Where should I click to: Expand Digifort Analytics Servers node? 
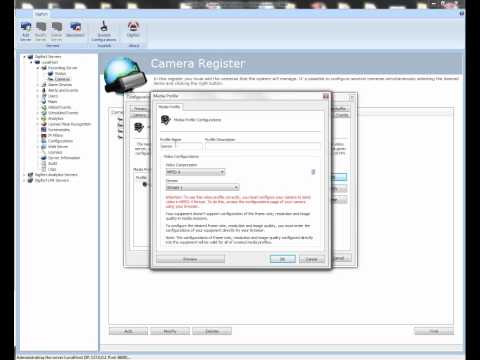click(x=24, y=175)
